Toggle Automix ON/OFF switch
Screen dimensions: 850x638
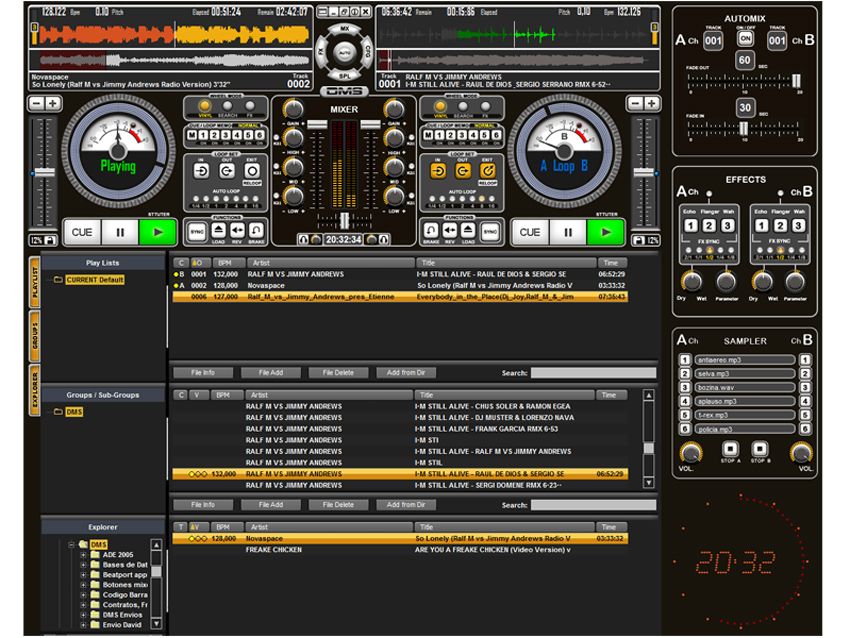click(x=746, y=38)
